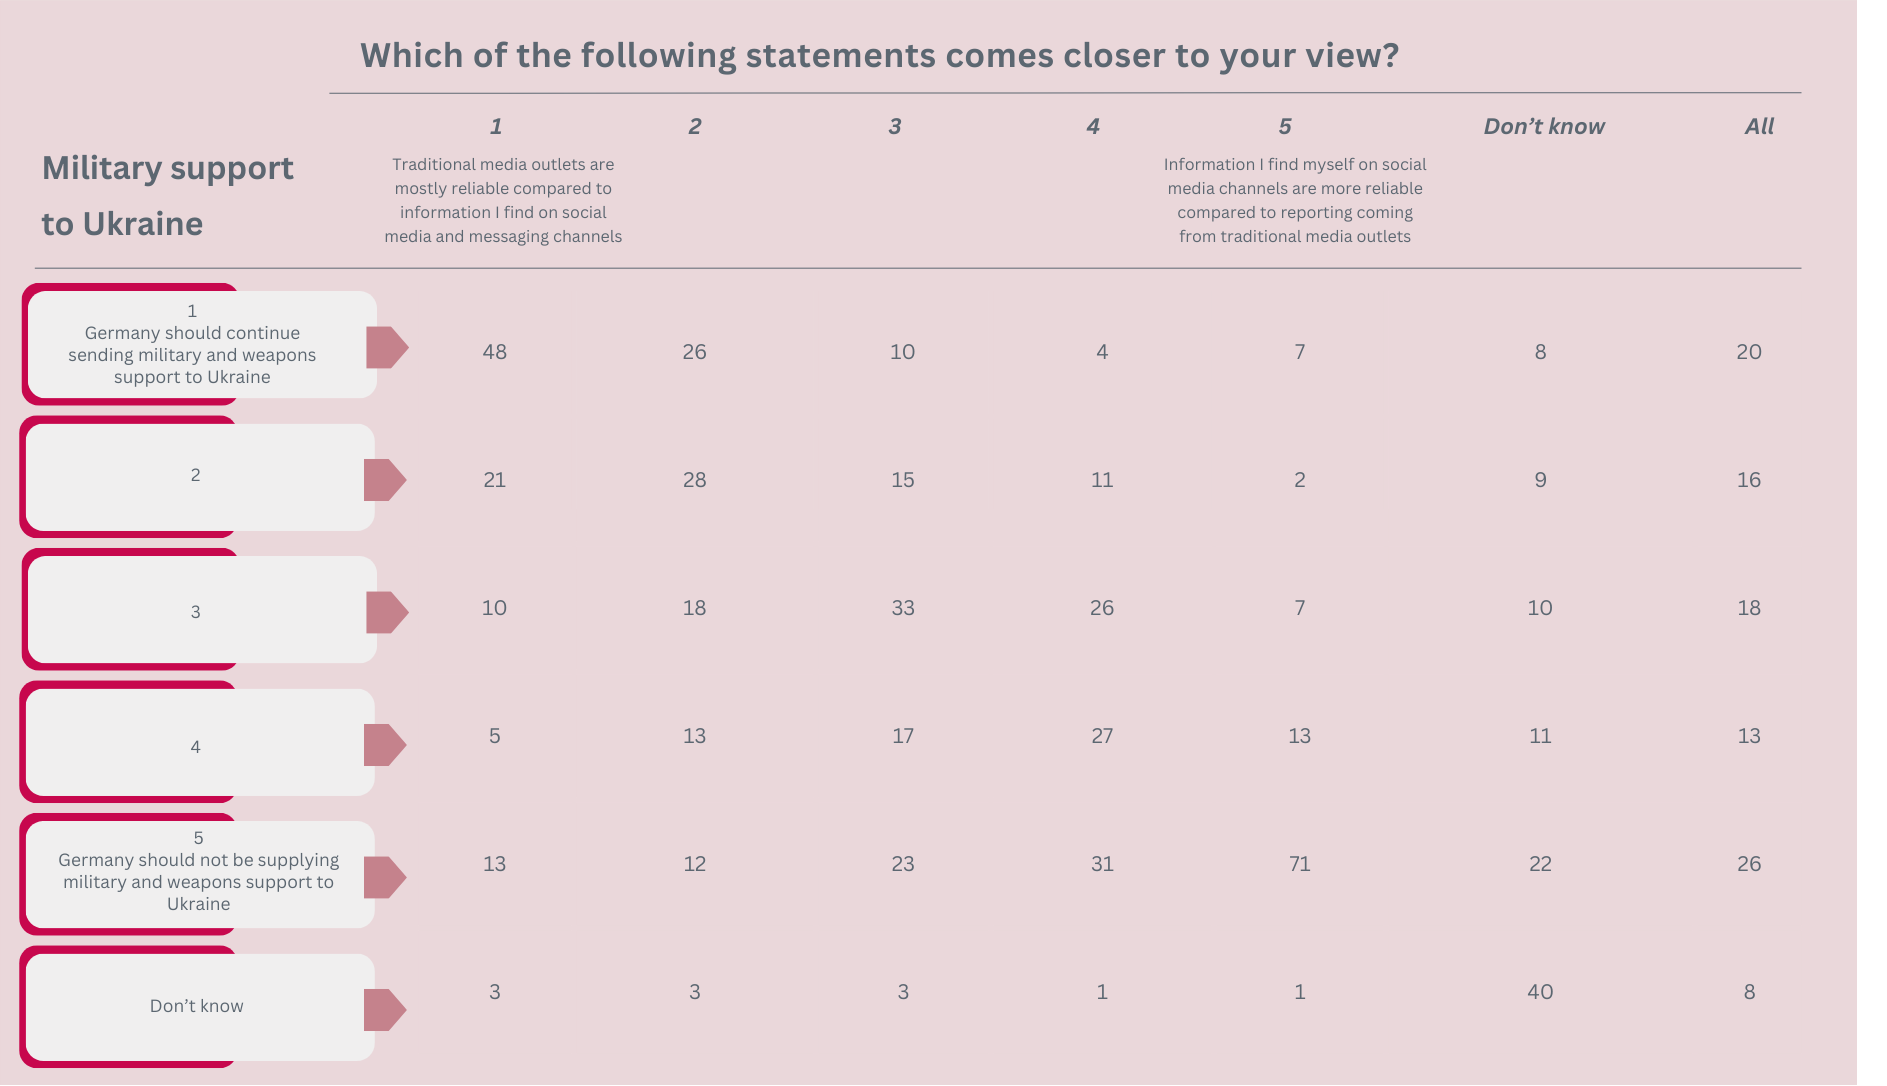Click the arrow icon beside row 2 label
1887x1086 pixels.
pyautogui.click(x=385, y=480)
